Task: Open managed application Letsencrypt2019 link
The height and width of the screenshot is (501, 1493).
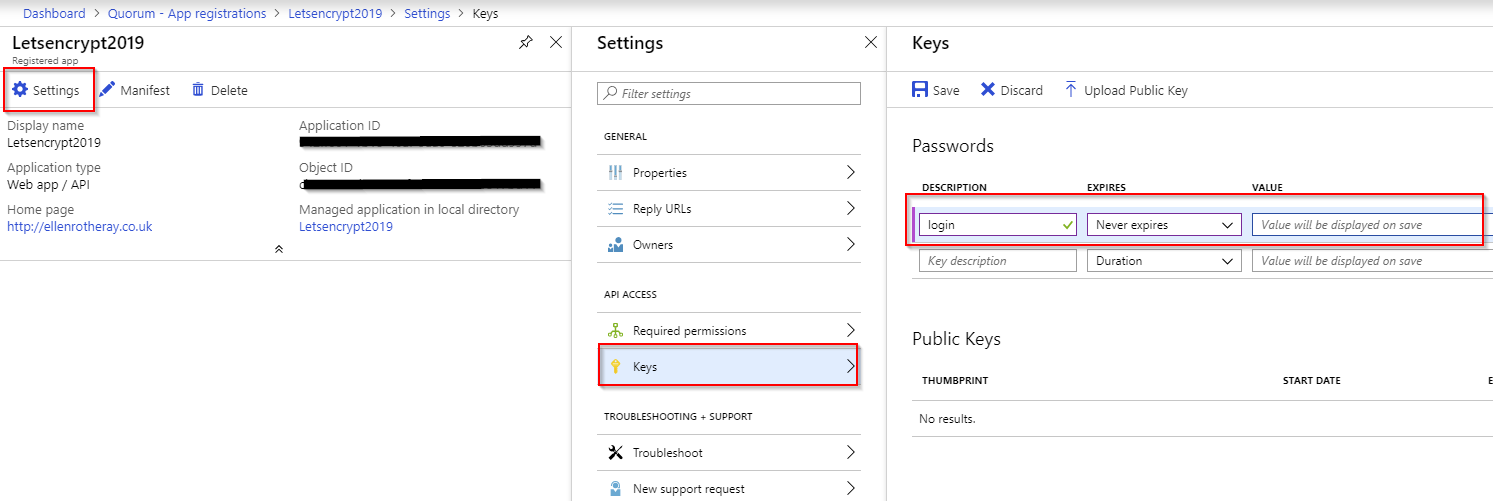Action: click(x=346, y=226)
